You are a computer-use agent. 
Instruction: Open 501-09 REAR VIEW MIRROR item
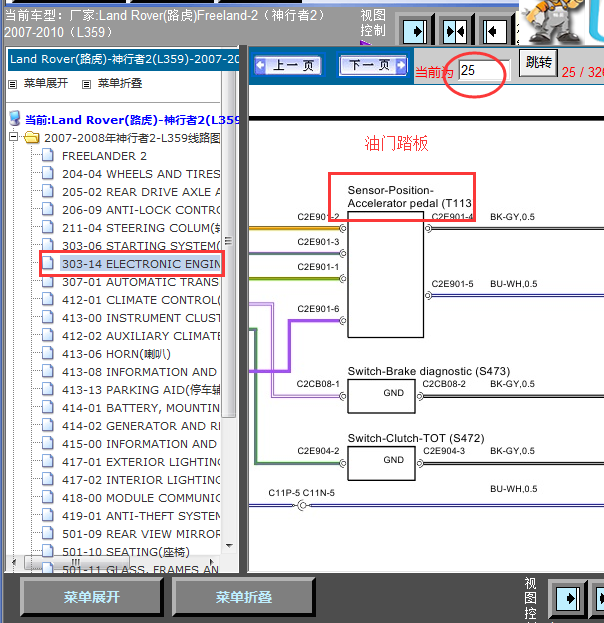coord(141,534)
